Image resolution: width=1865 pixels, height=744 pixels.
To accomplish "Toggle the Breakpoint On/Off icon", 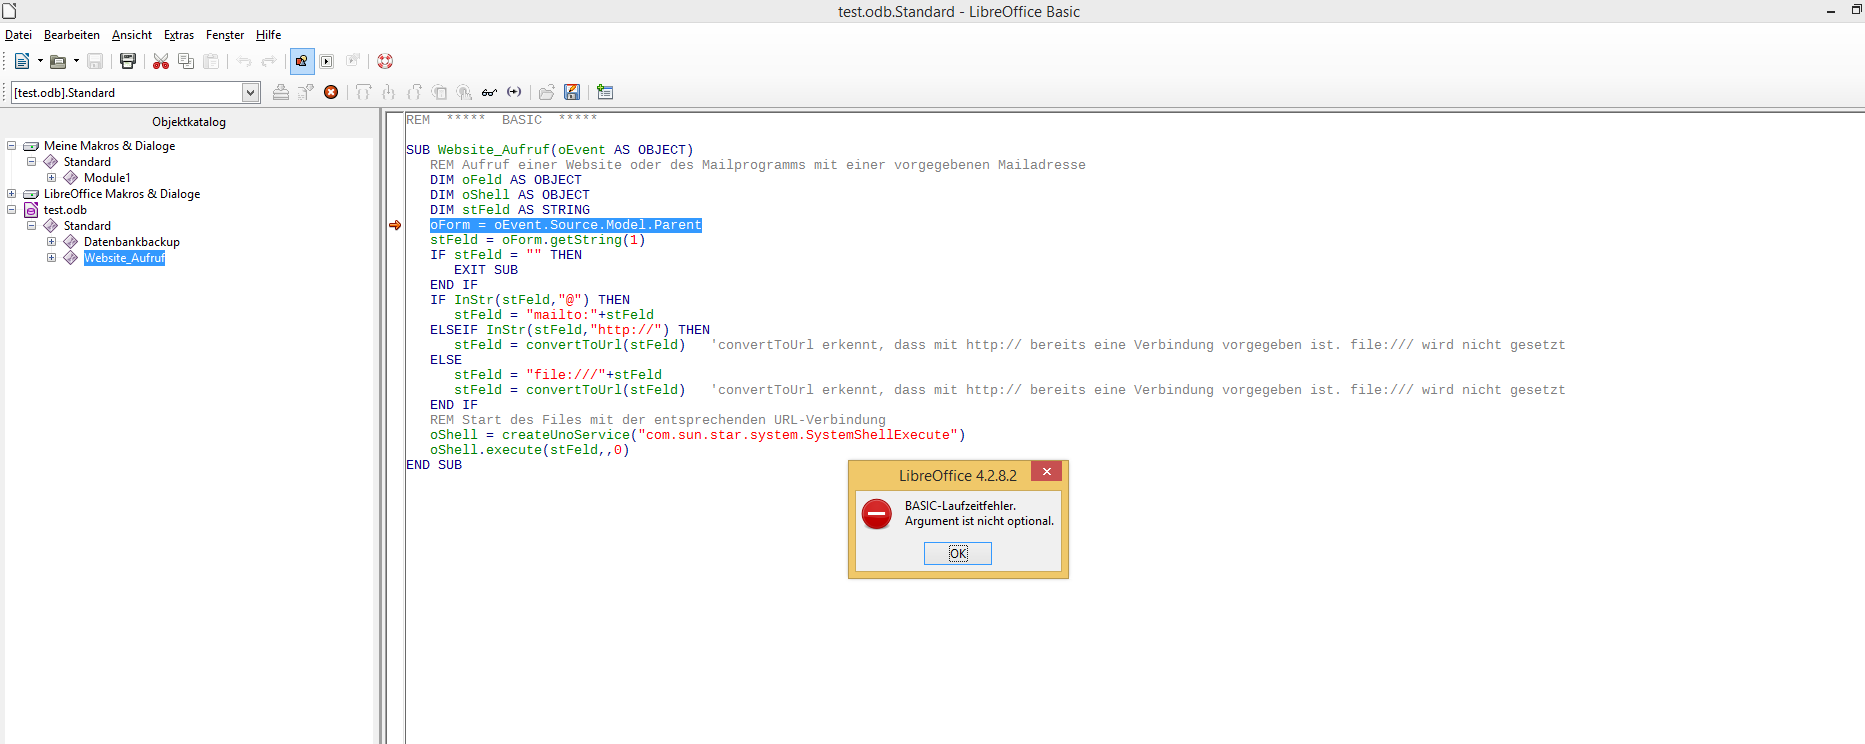I will [x=439, y=92].
